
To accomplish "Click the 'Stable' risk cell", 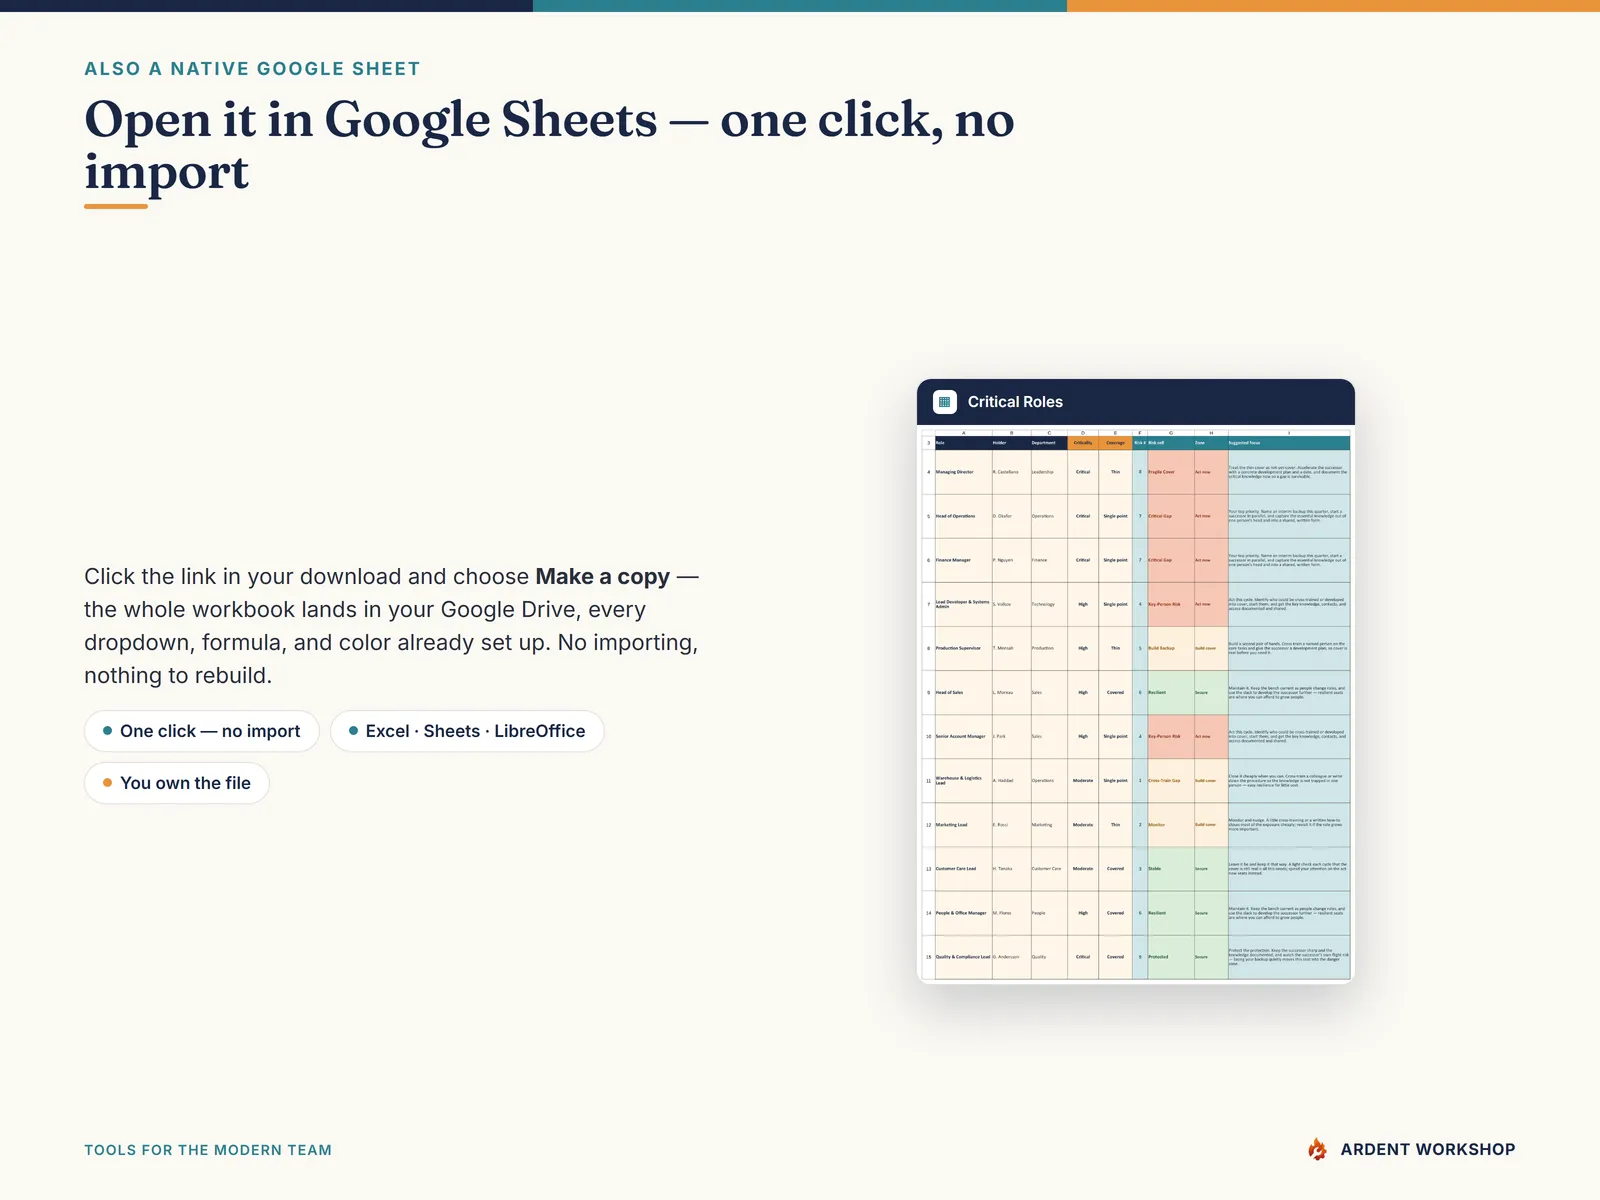I will pos(1170,869).
